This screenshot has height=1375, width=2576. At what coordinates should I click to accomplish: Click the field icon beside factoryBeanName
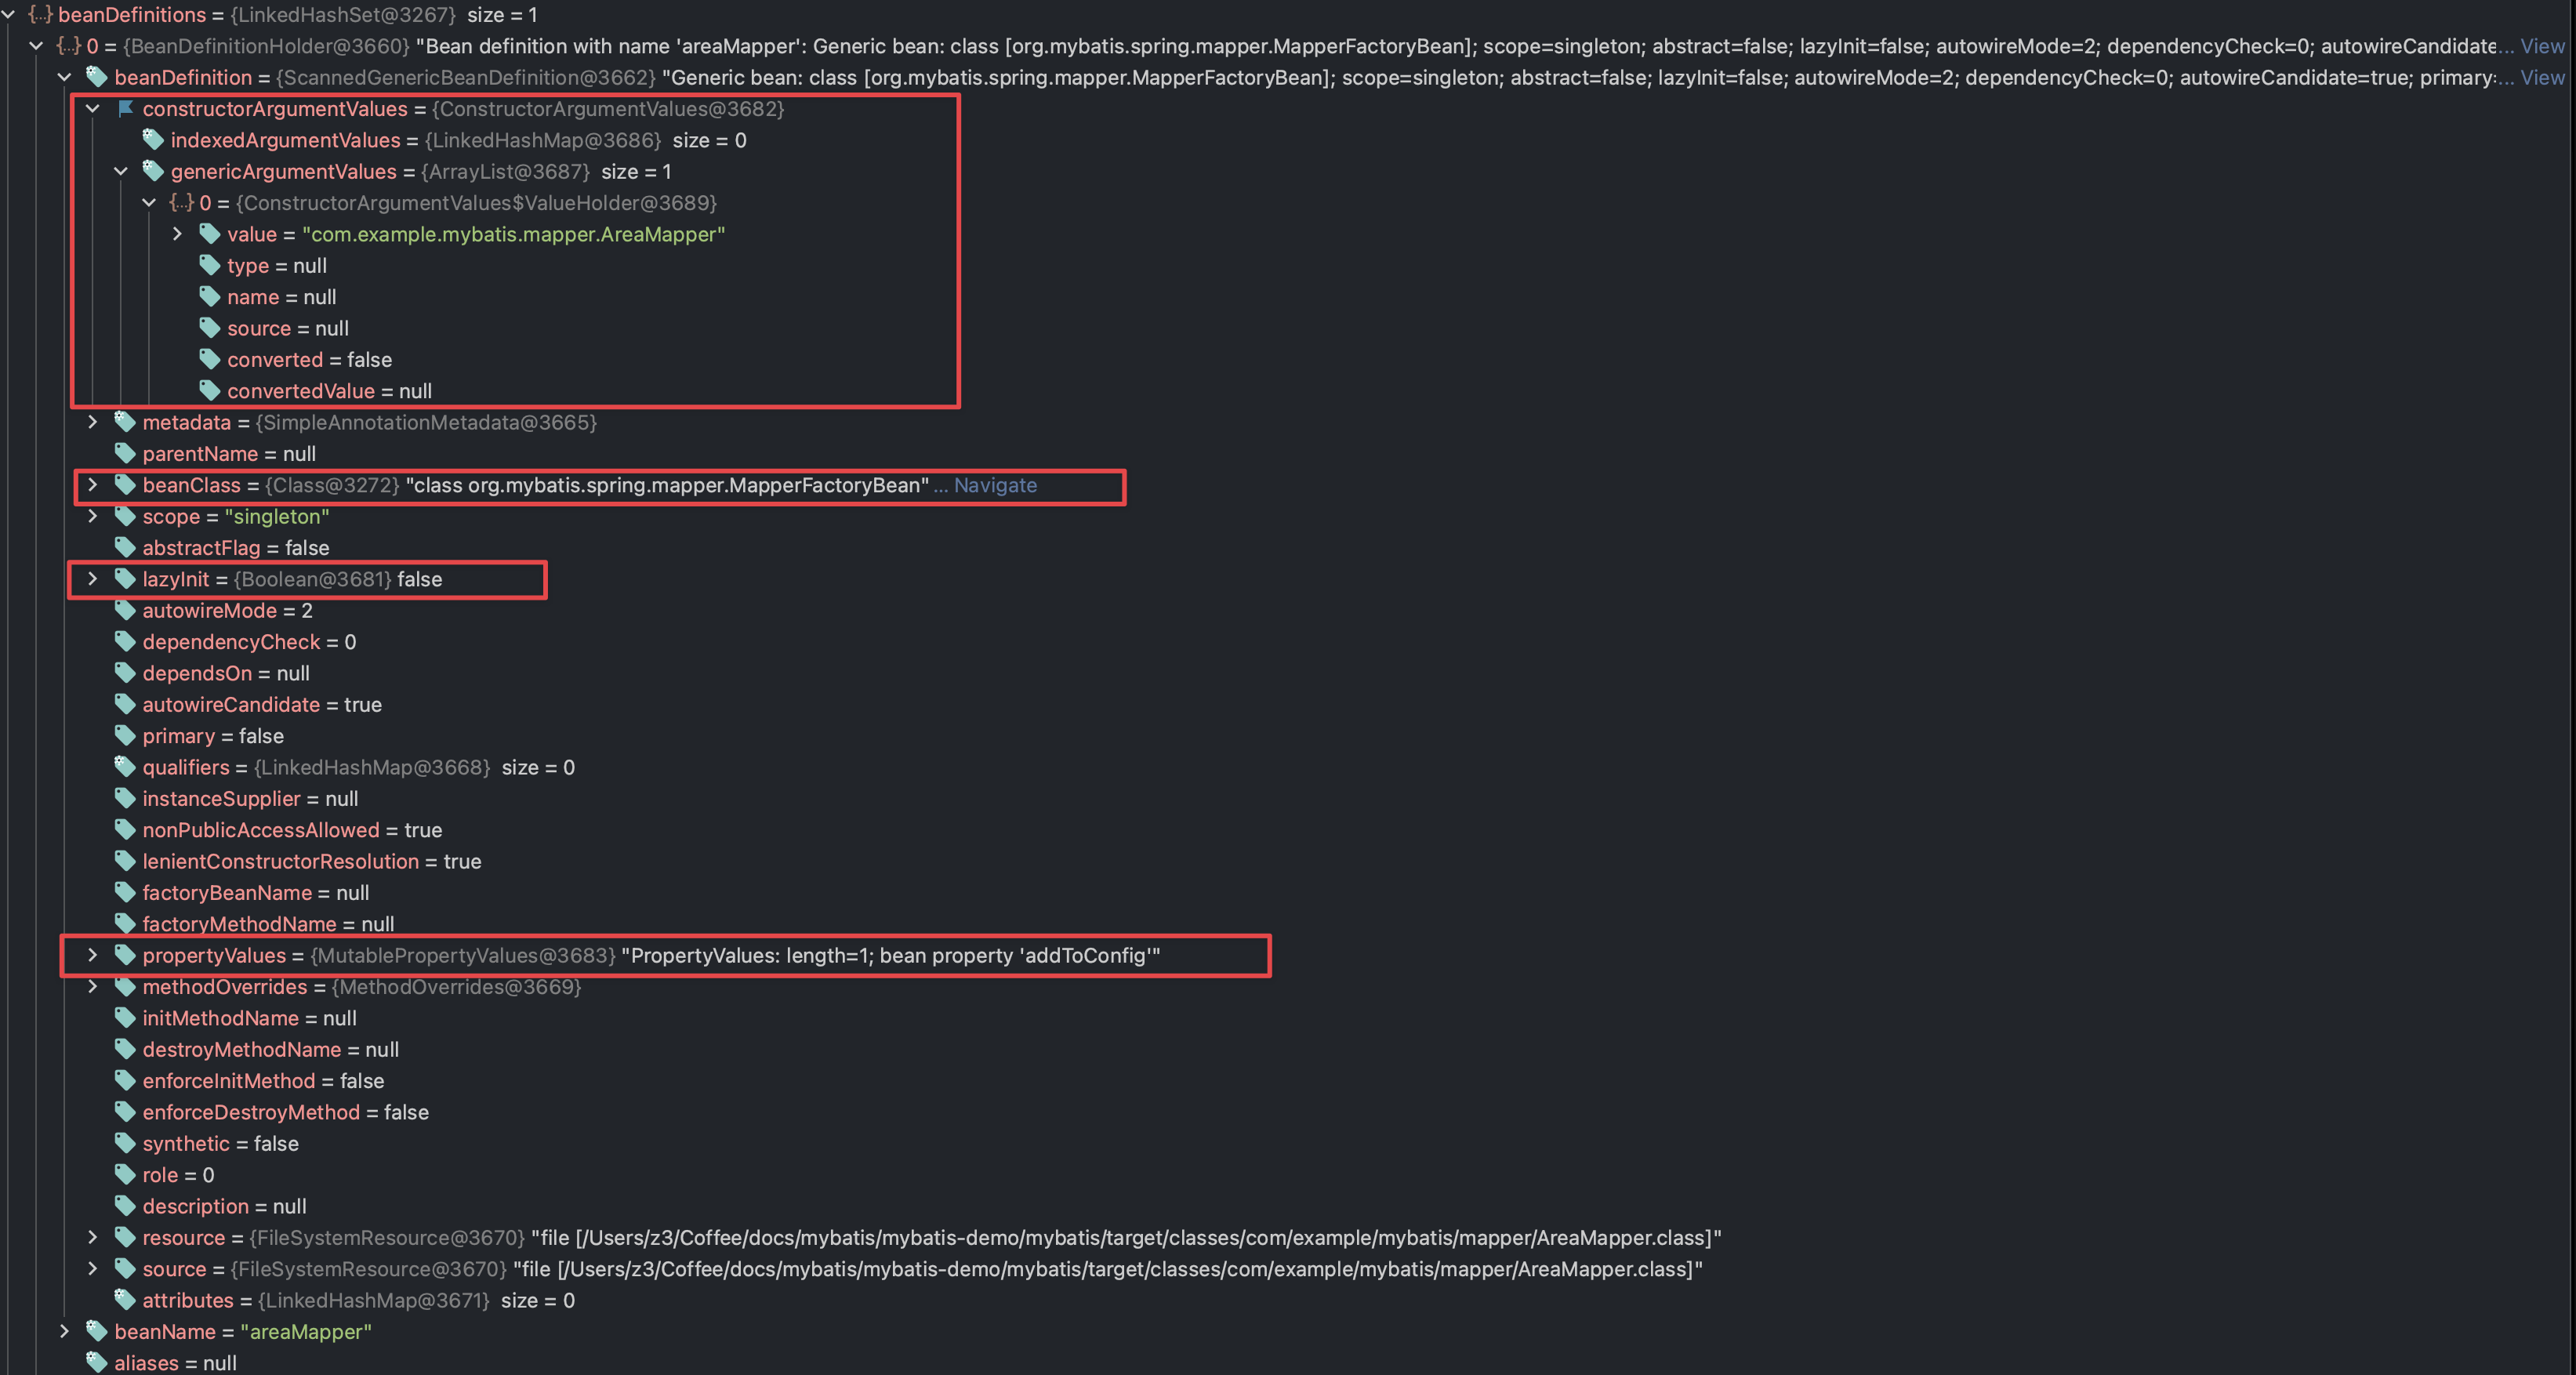point(125,892)
